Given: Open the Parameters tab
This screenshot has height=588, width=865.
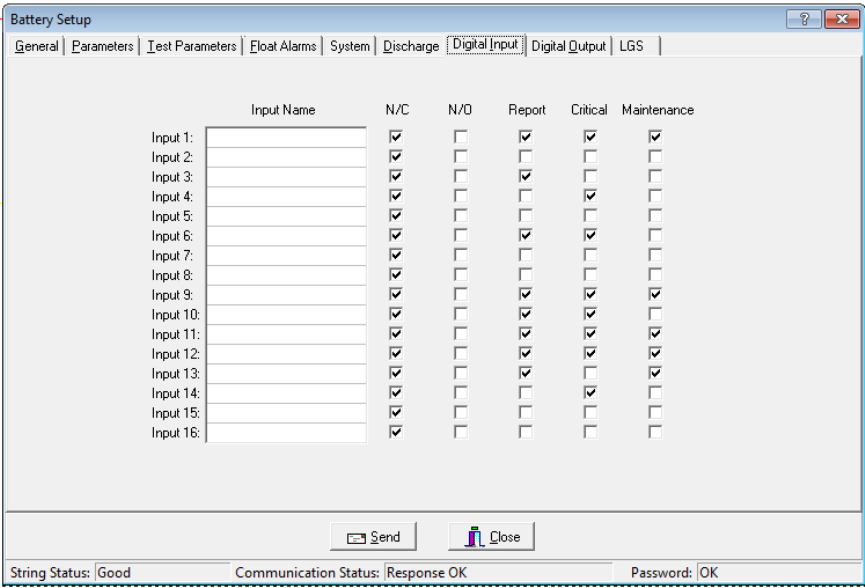Looking at the screenshot, I should pos(103,46).
